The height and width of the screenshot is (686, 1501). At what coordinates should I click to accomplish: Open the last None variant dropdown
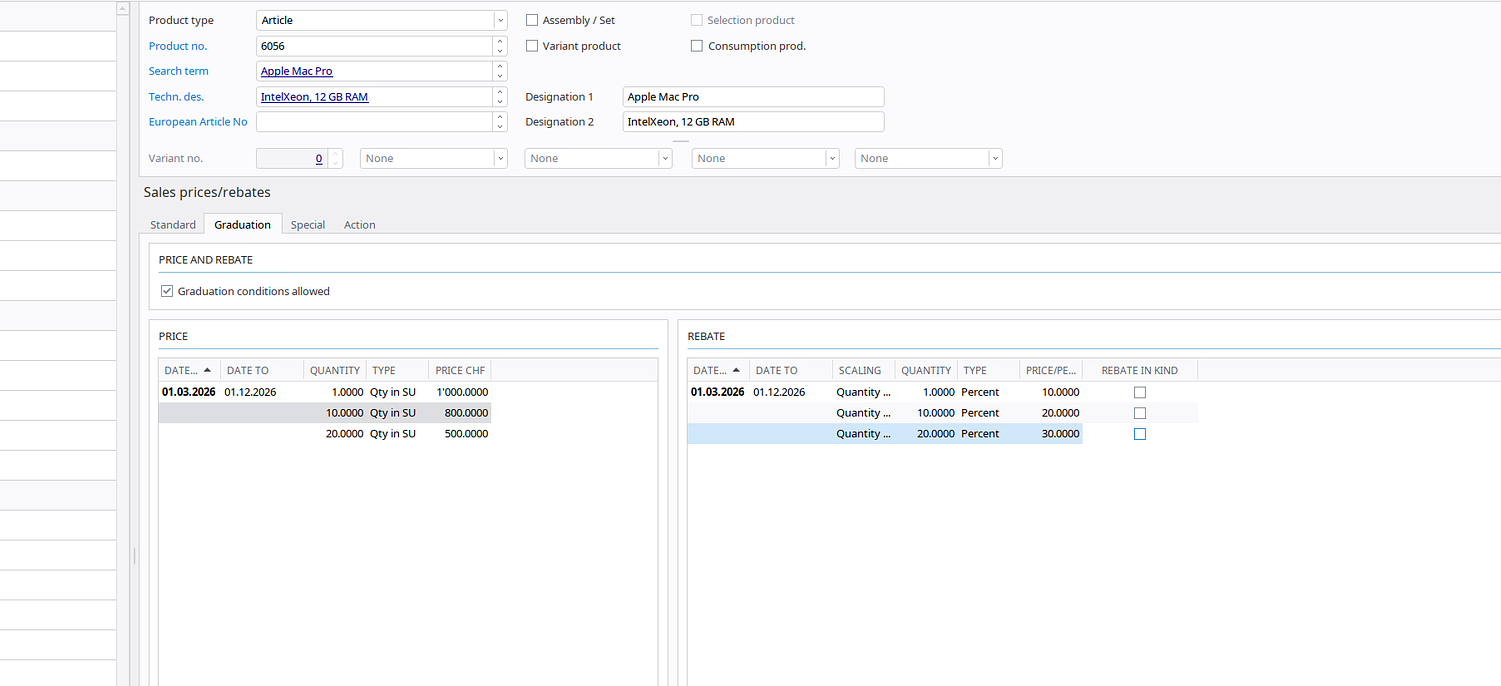(x=994, y=158)
